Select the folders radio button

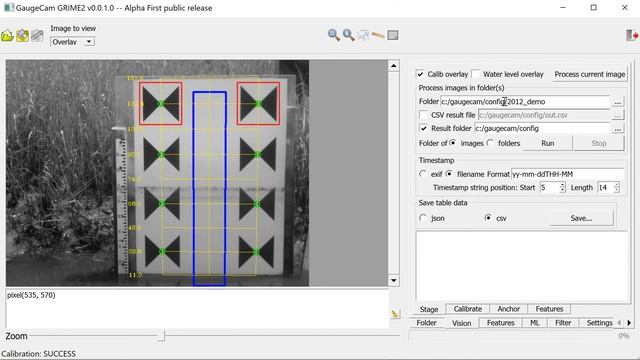(x=490, y=143)
